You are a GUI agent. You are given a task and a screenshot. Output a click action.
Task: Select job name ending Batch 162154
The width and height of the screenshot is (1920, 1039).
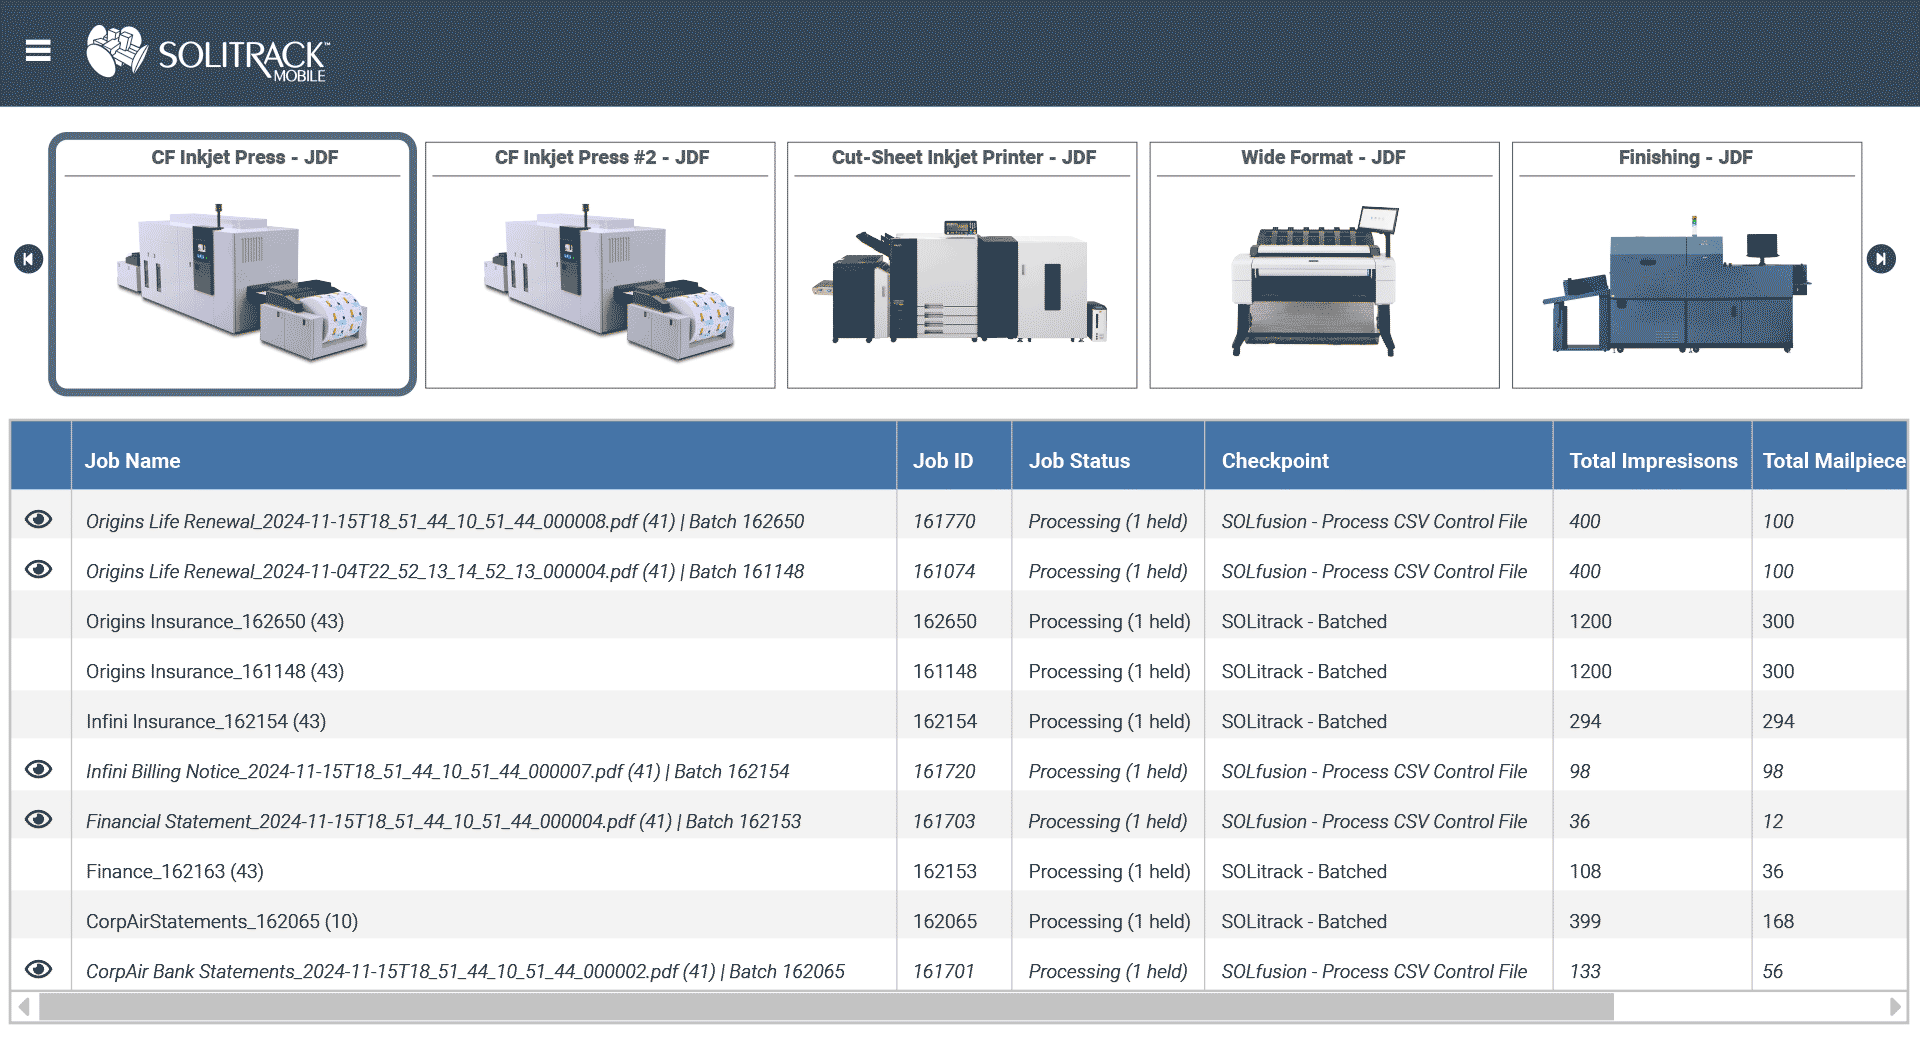[437, 771]
